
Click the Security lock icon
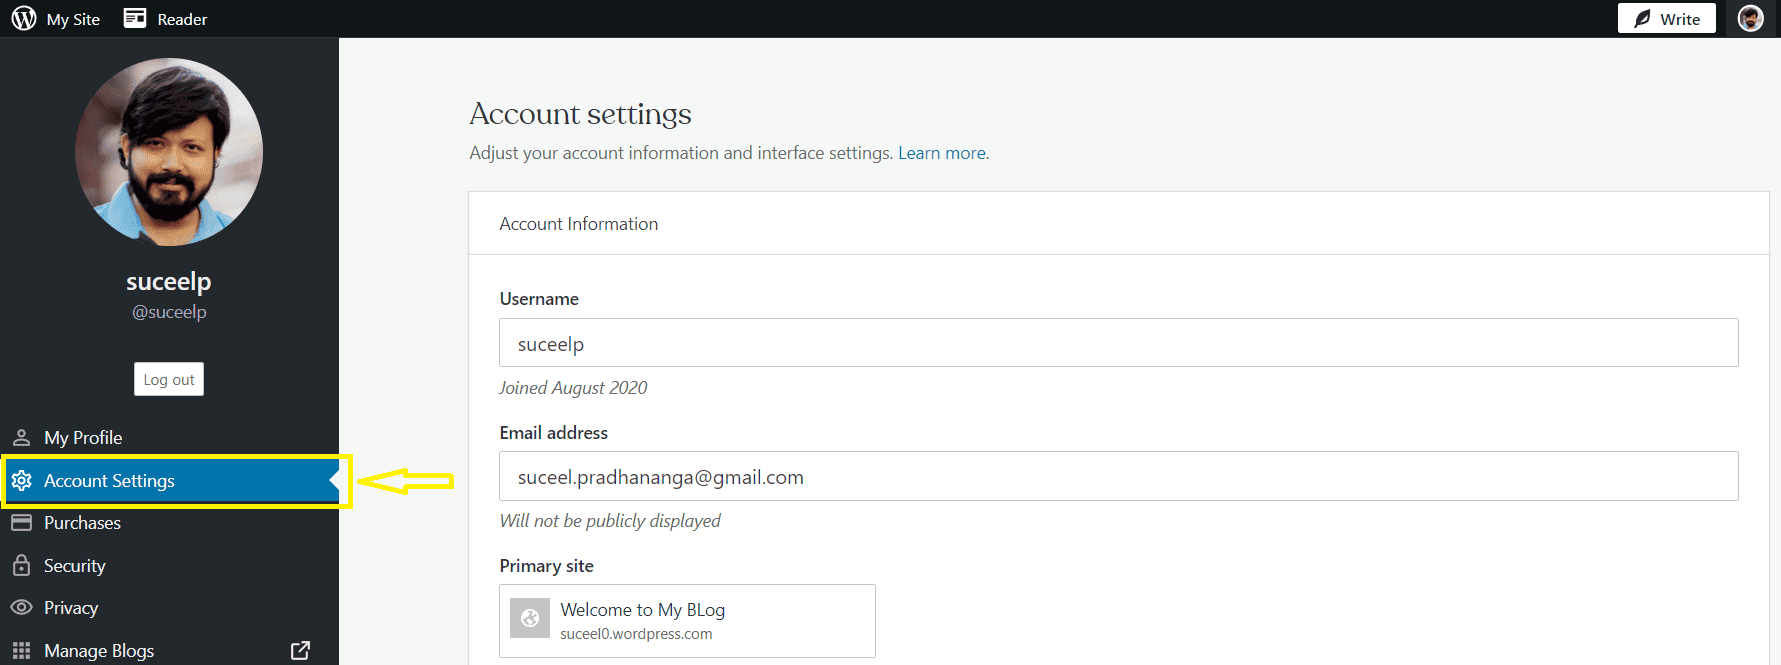[21, 566]
